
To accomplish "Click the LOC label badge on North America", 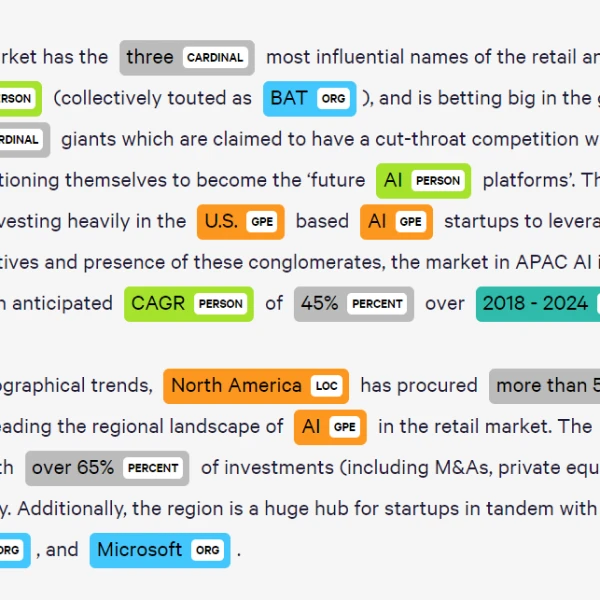I will pos(326,386).
